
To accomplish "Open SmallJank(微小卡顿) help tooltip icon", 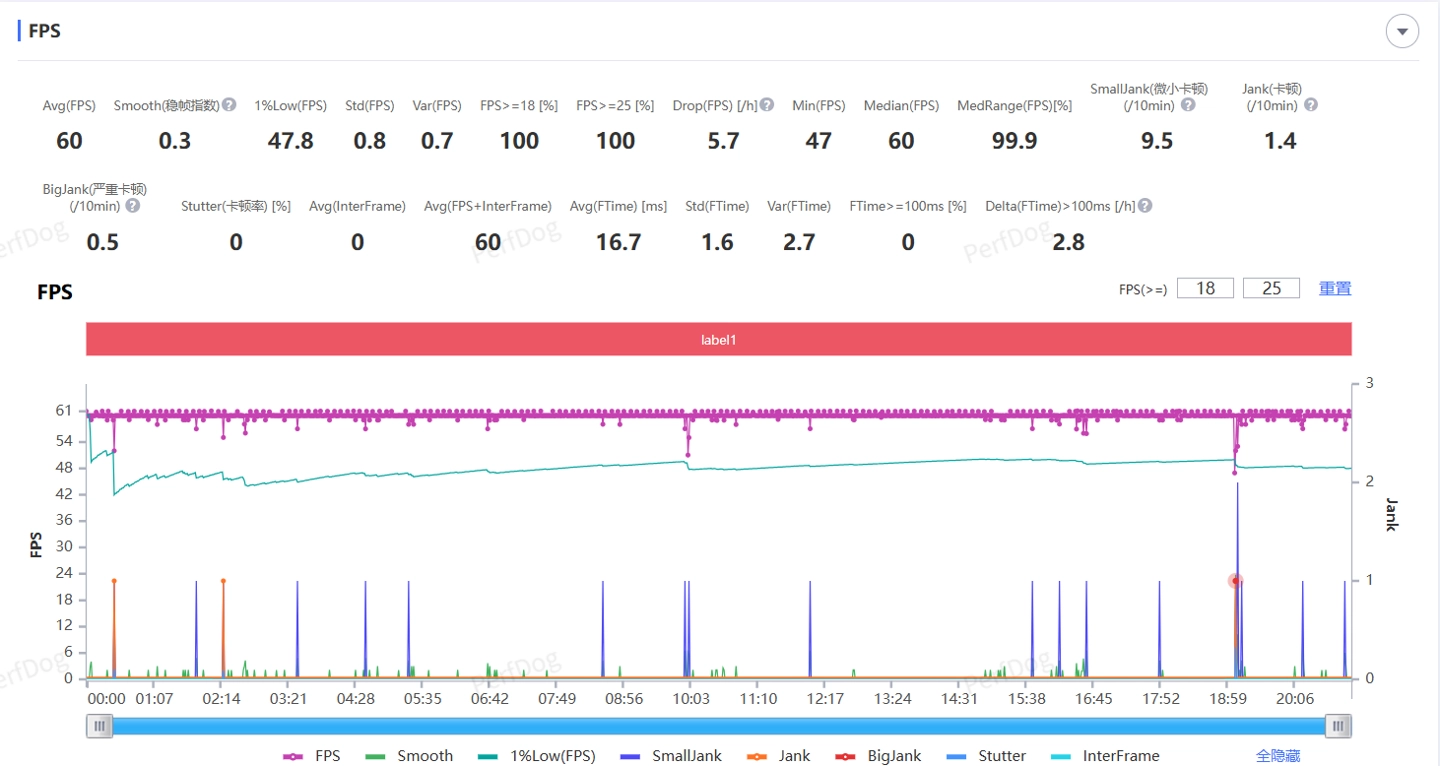I will point(1188,105).
